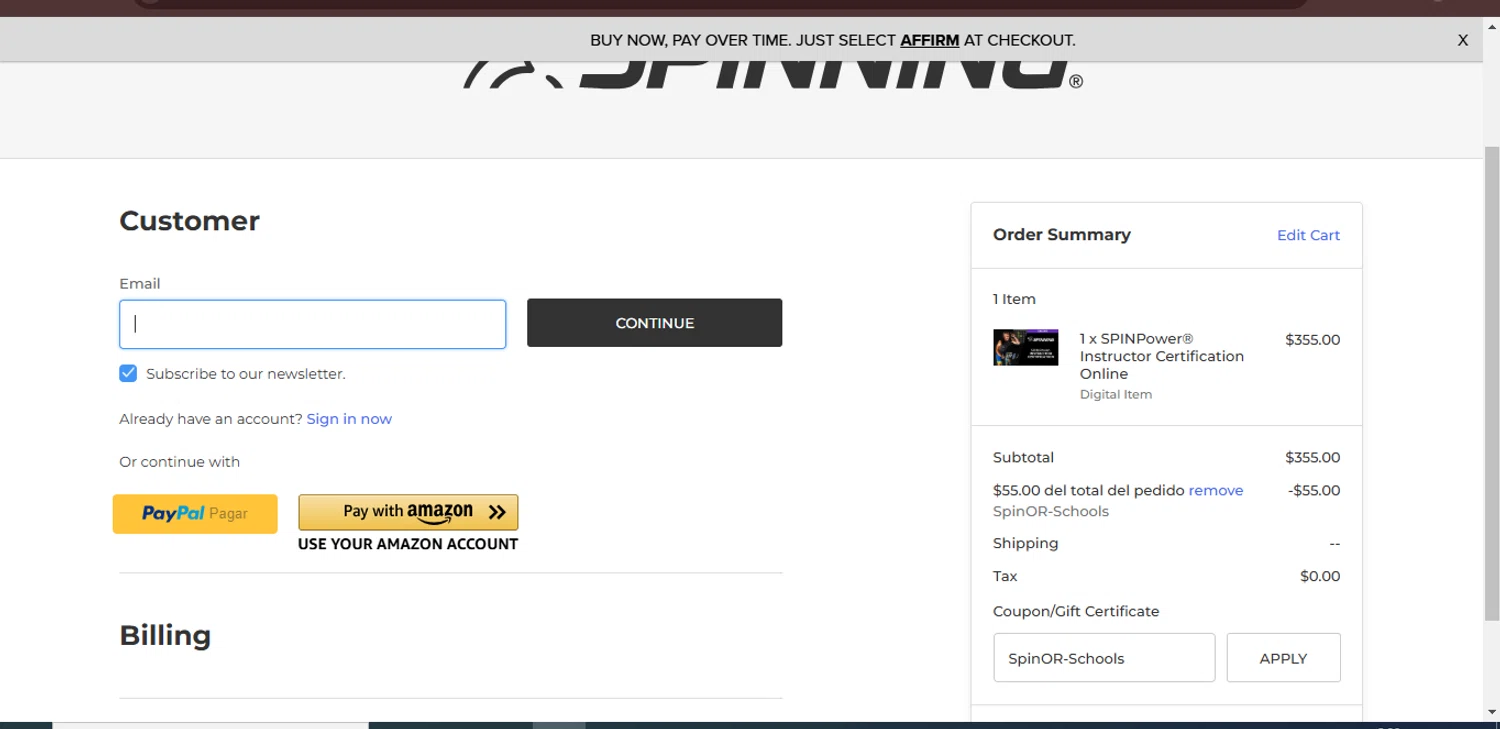Click the Digital Item label
Screen dimensions: 1500x729
pyautogui.click(x=1116, y=394)
